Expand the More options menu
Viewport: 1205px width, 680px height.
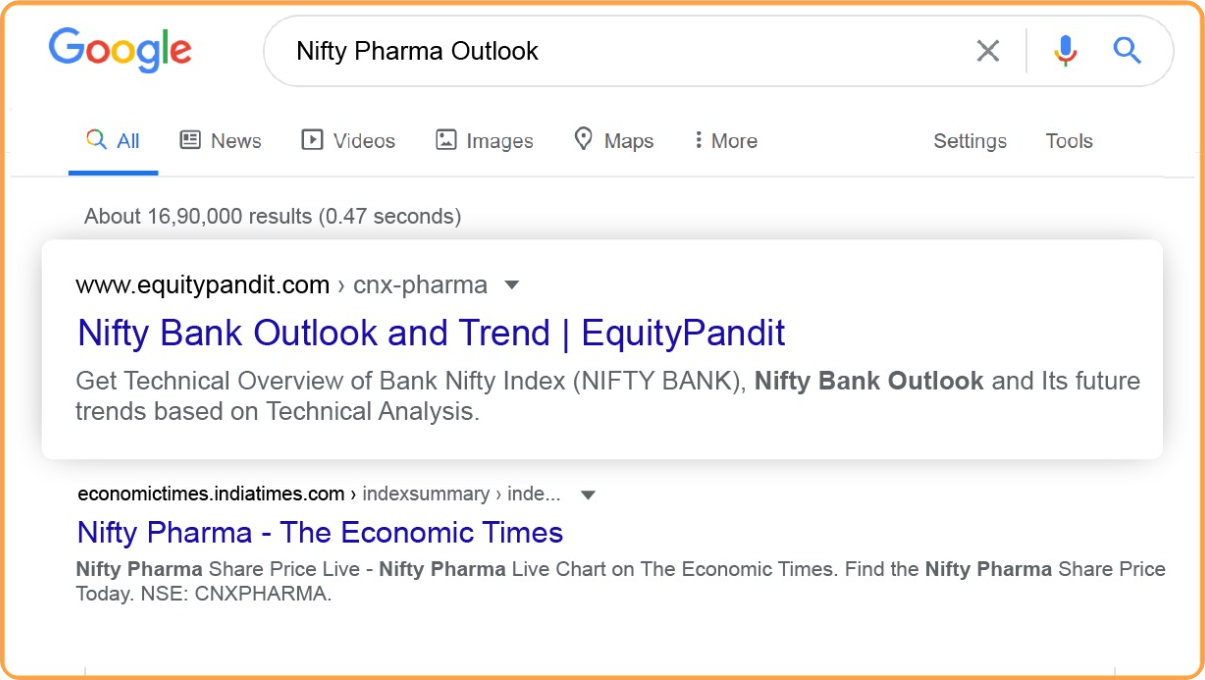[725, 141]
